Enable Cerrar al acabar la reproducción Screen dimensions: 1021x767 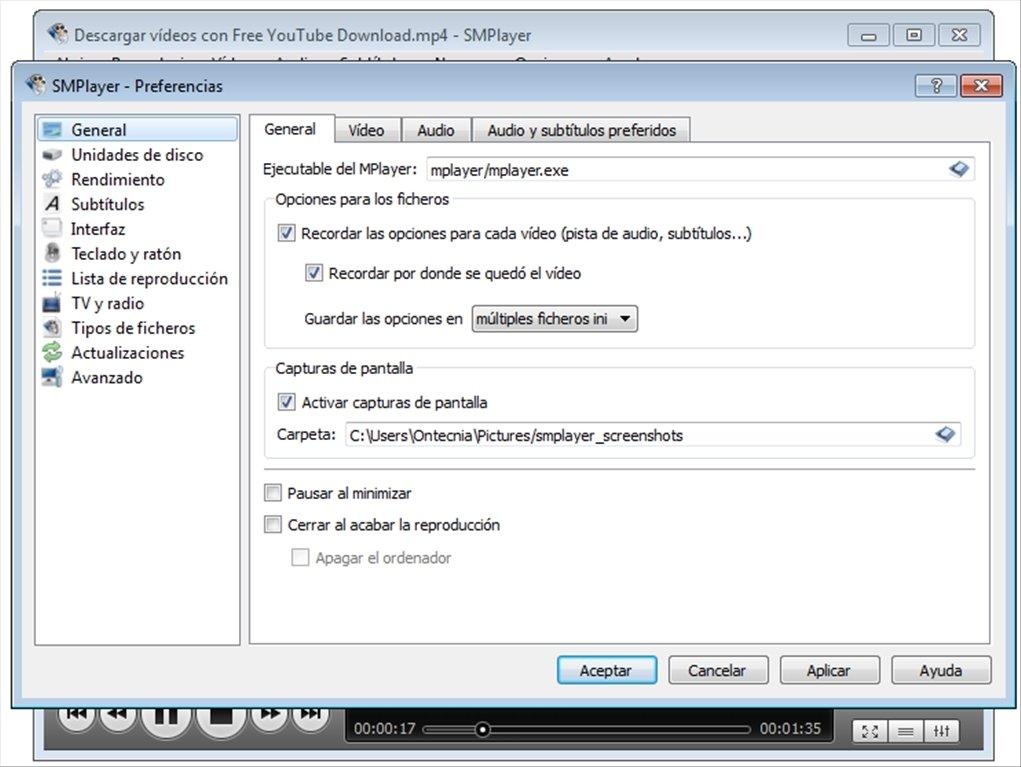click(272, 524)
